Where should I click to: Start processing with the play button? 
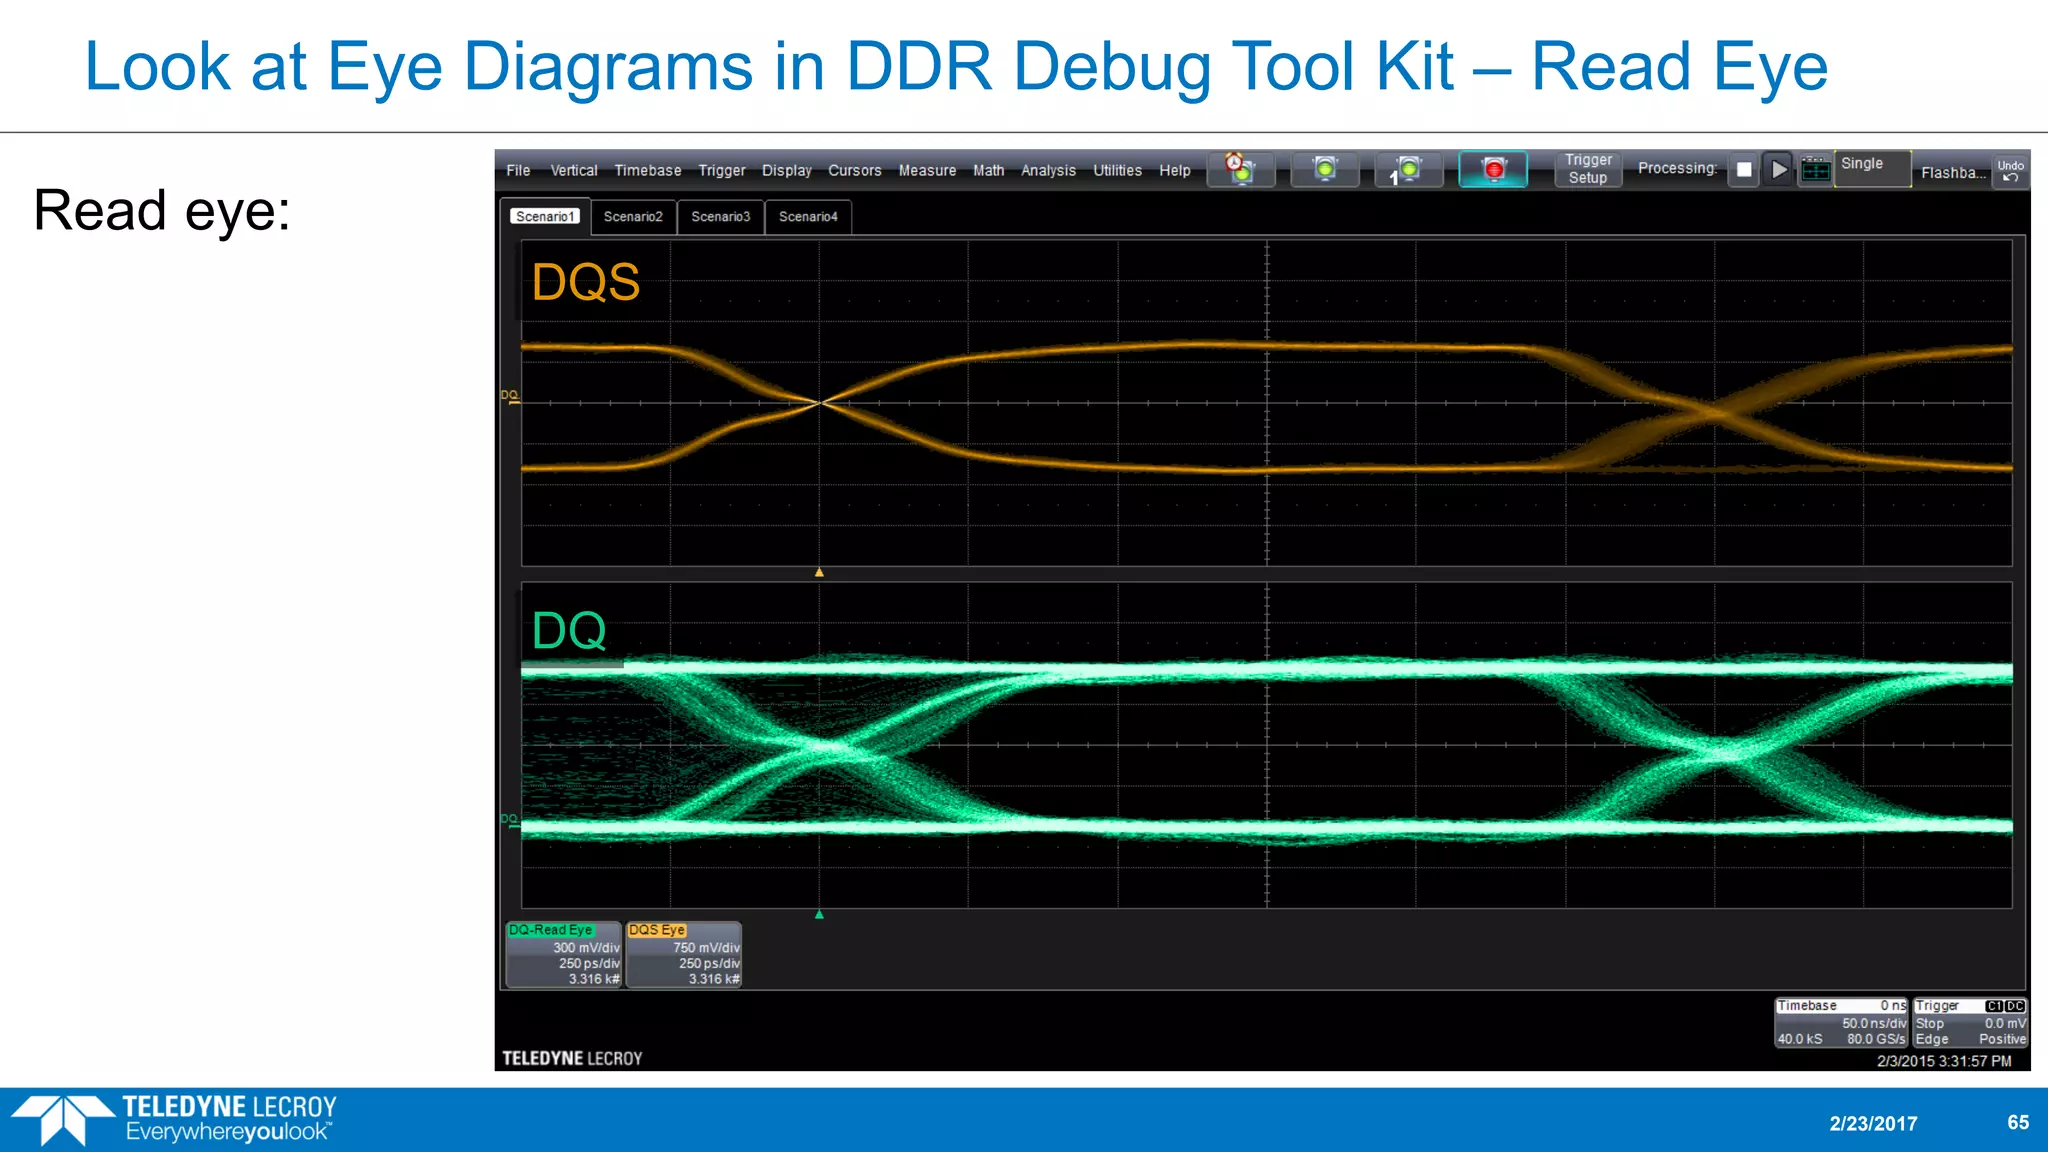(x=1778, y=169)
